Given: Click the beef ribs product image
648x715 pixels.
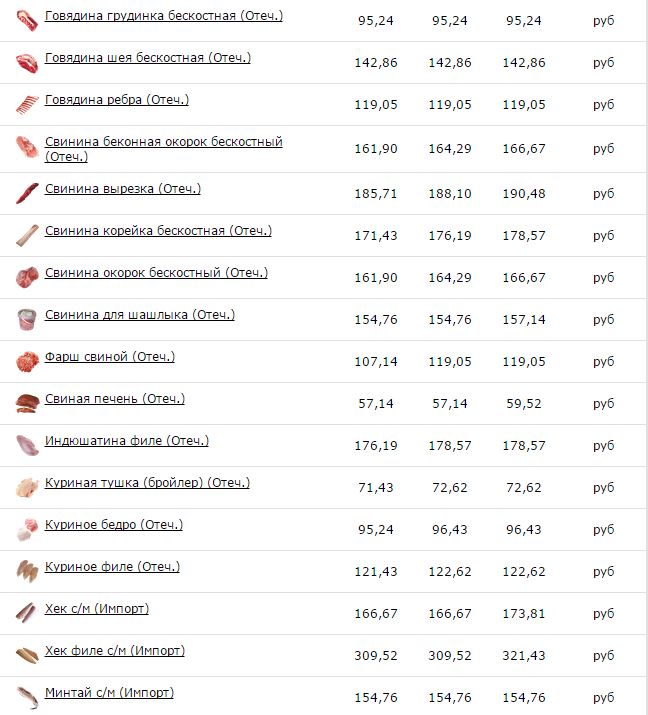Looking at the screenshot, I should pyautogui.click(x=27, y=104).
